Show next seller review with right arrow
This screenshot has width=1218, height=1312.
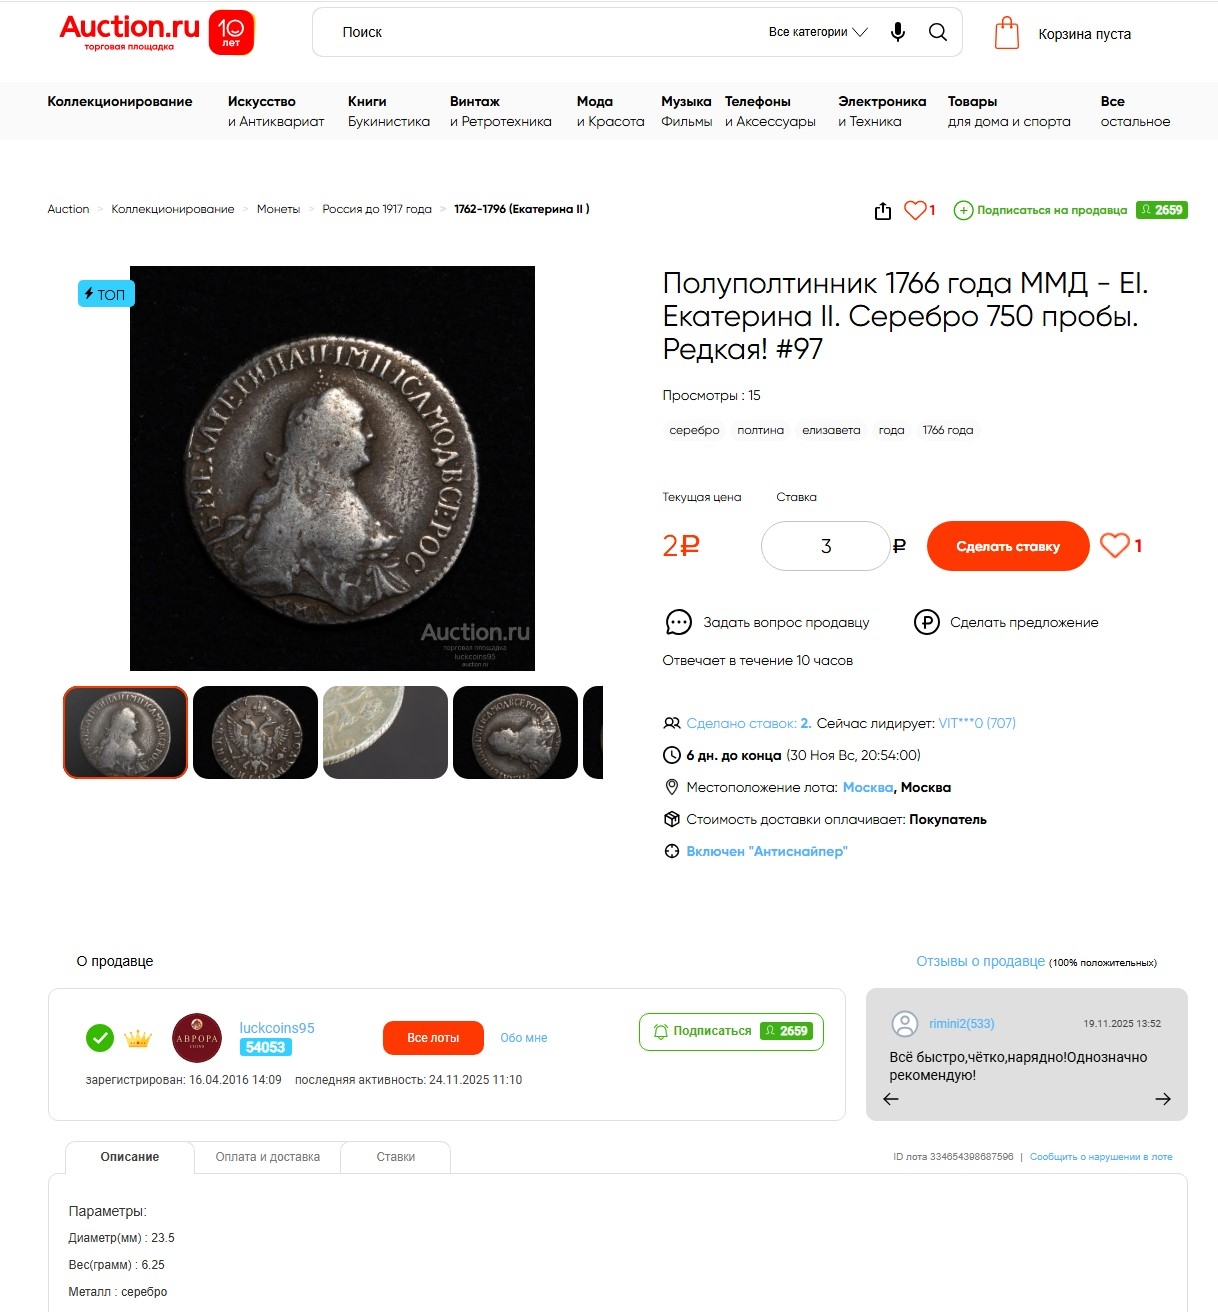pyautogui.click(x=1163, y=1099)
